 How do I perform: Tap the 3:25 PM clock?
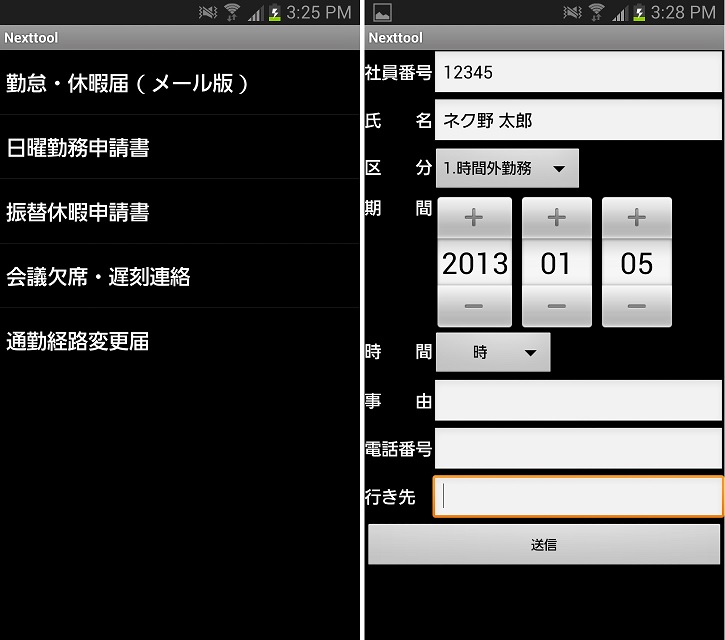[319, 12]
